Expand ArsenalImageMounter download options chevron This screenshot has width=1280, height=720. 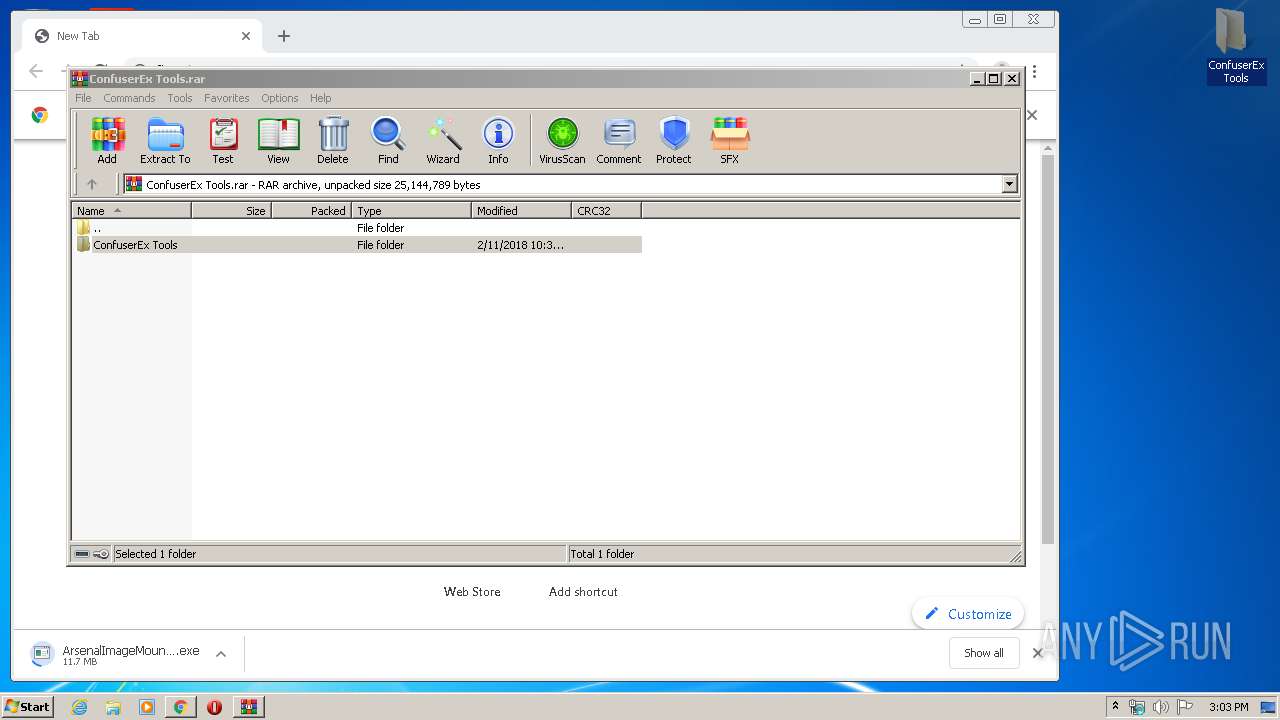[221, 654]
